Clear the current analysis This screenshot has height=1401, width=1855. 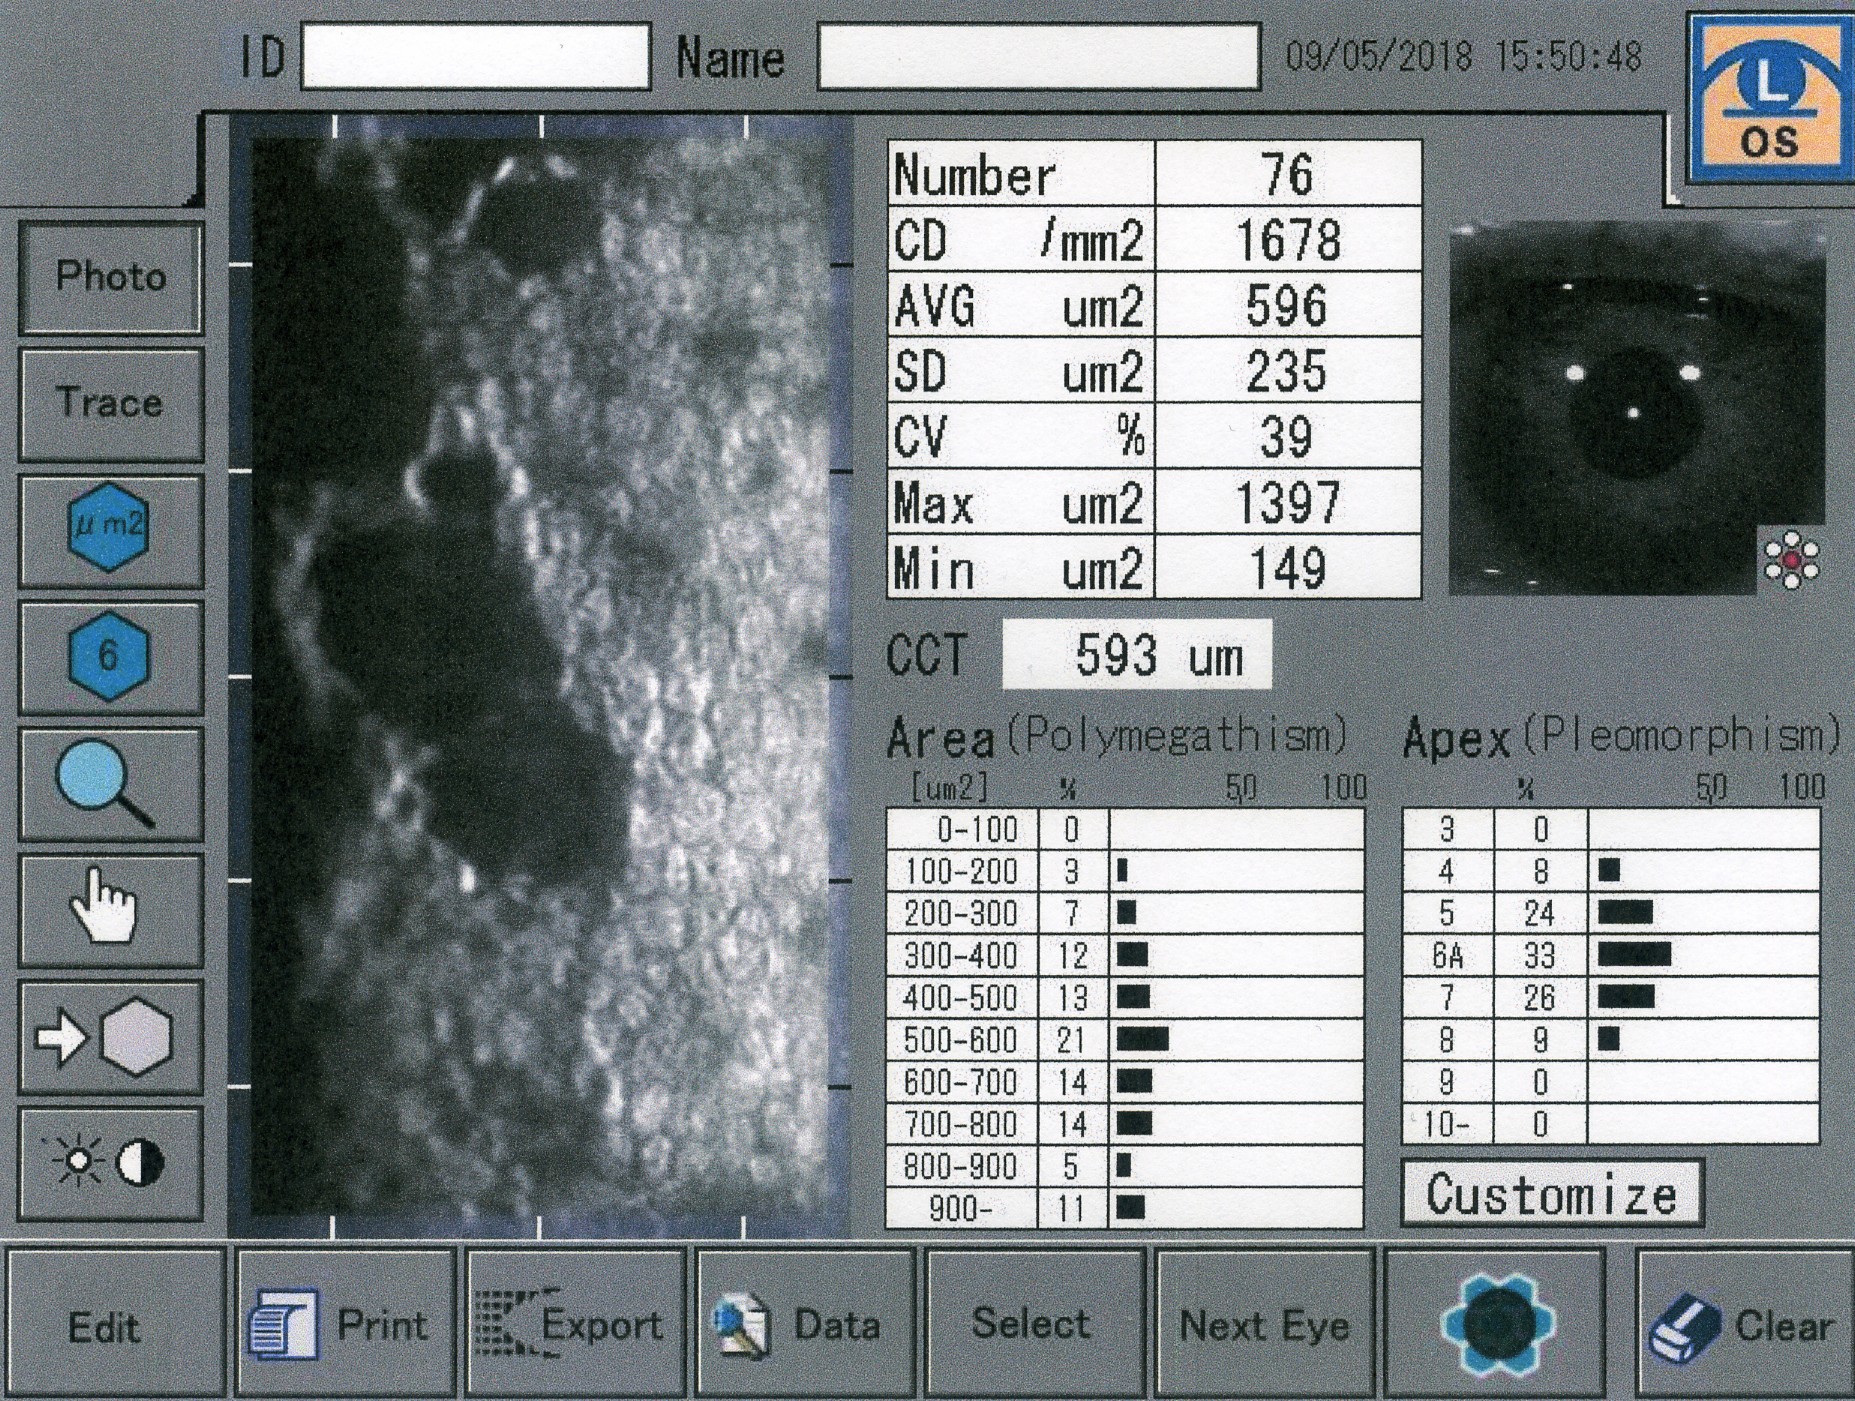pyautogui.click(x=1744, y=1324)
